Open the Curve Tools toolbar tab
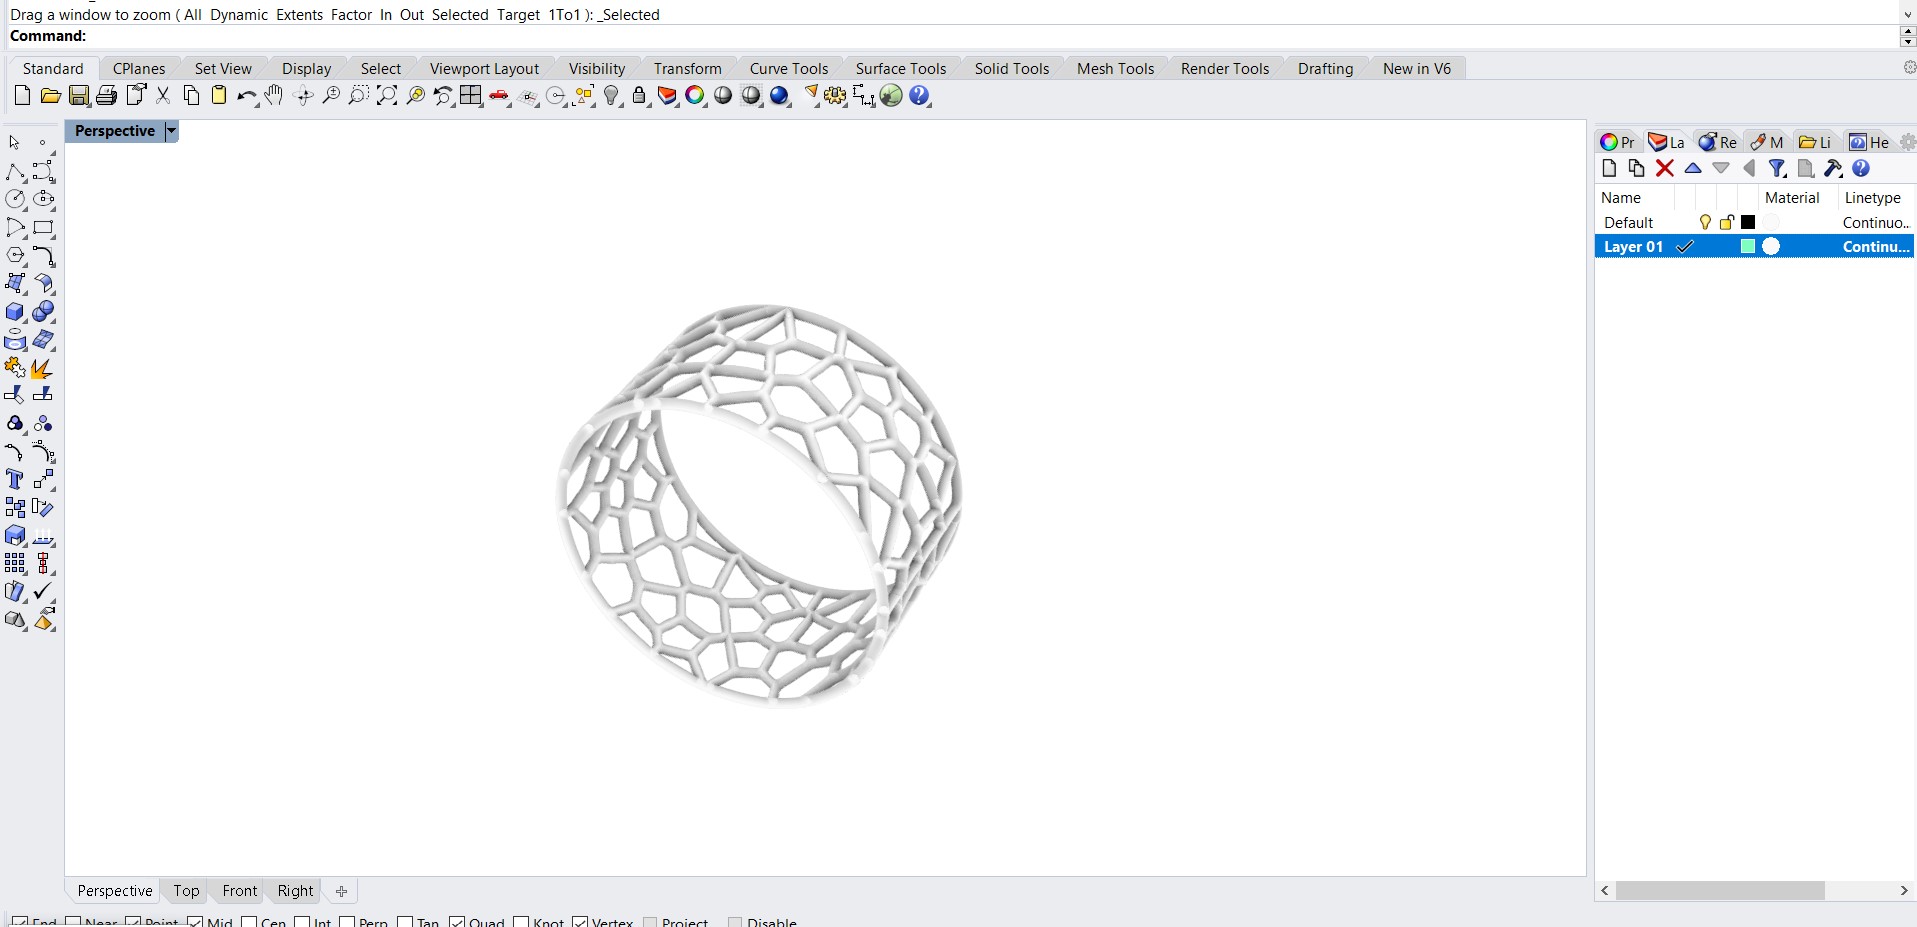 [x=788, y=68]
